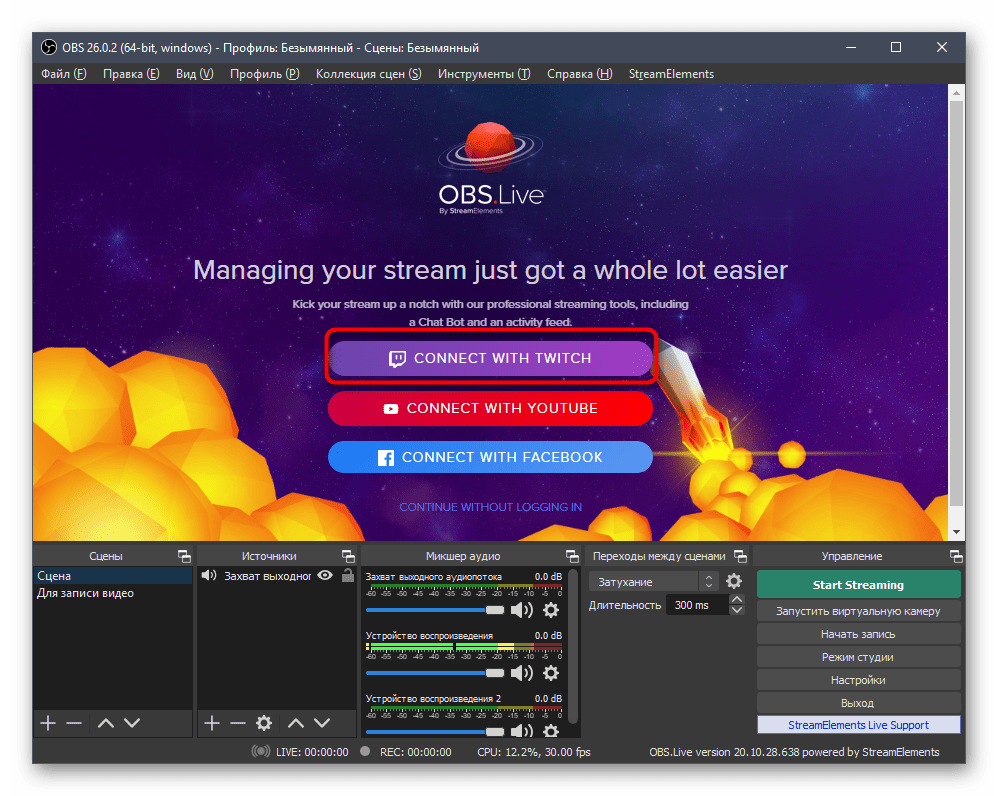
Task: Open the Инструменты menu
Action: pyautogui.click(x=483, y=74)
